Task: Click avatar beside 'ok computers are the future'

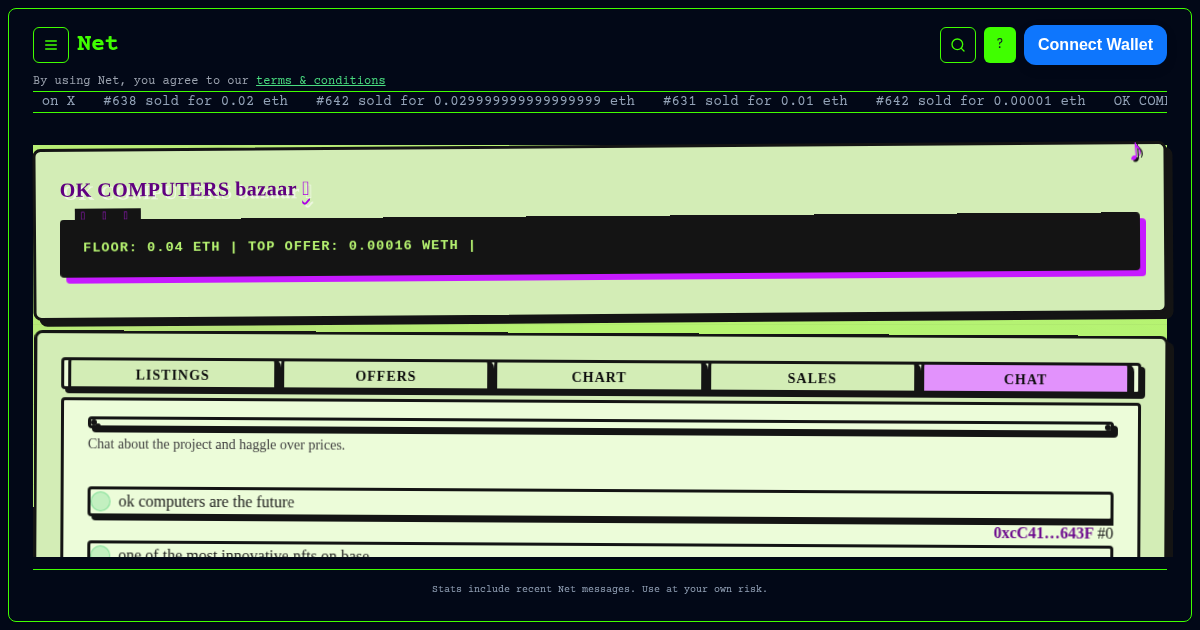Action: [x=101, y=502]
